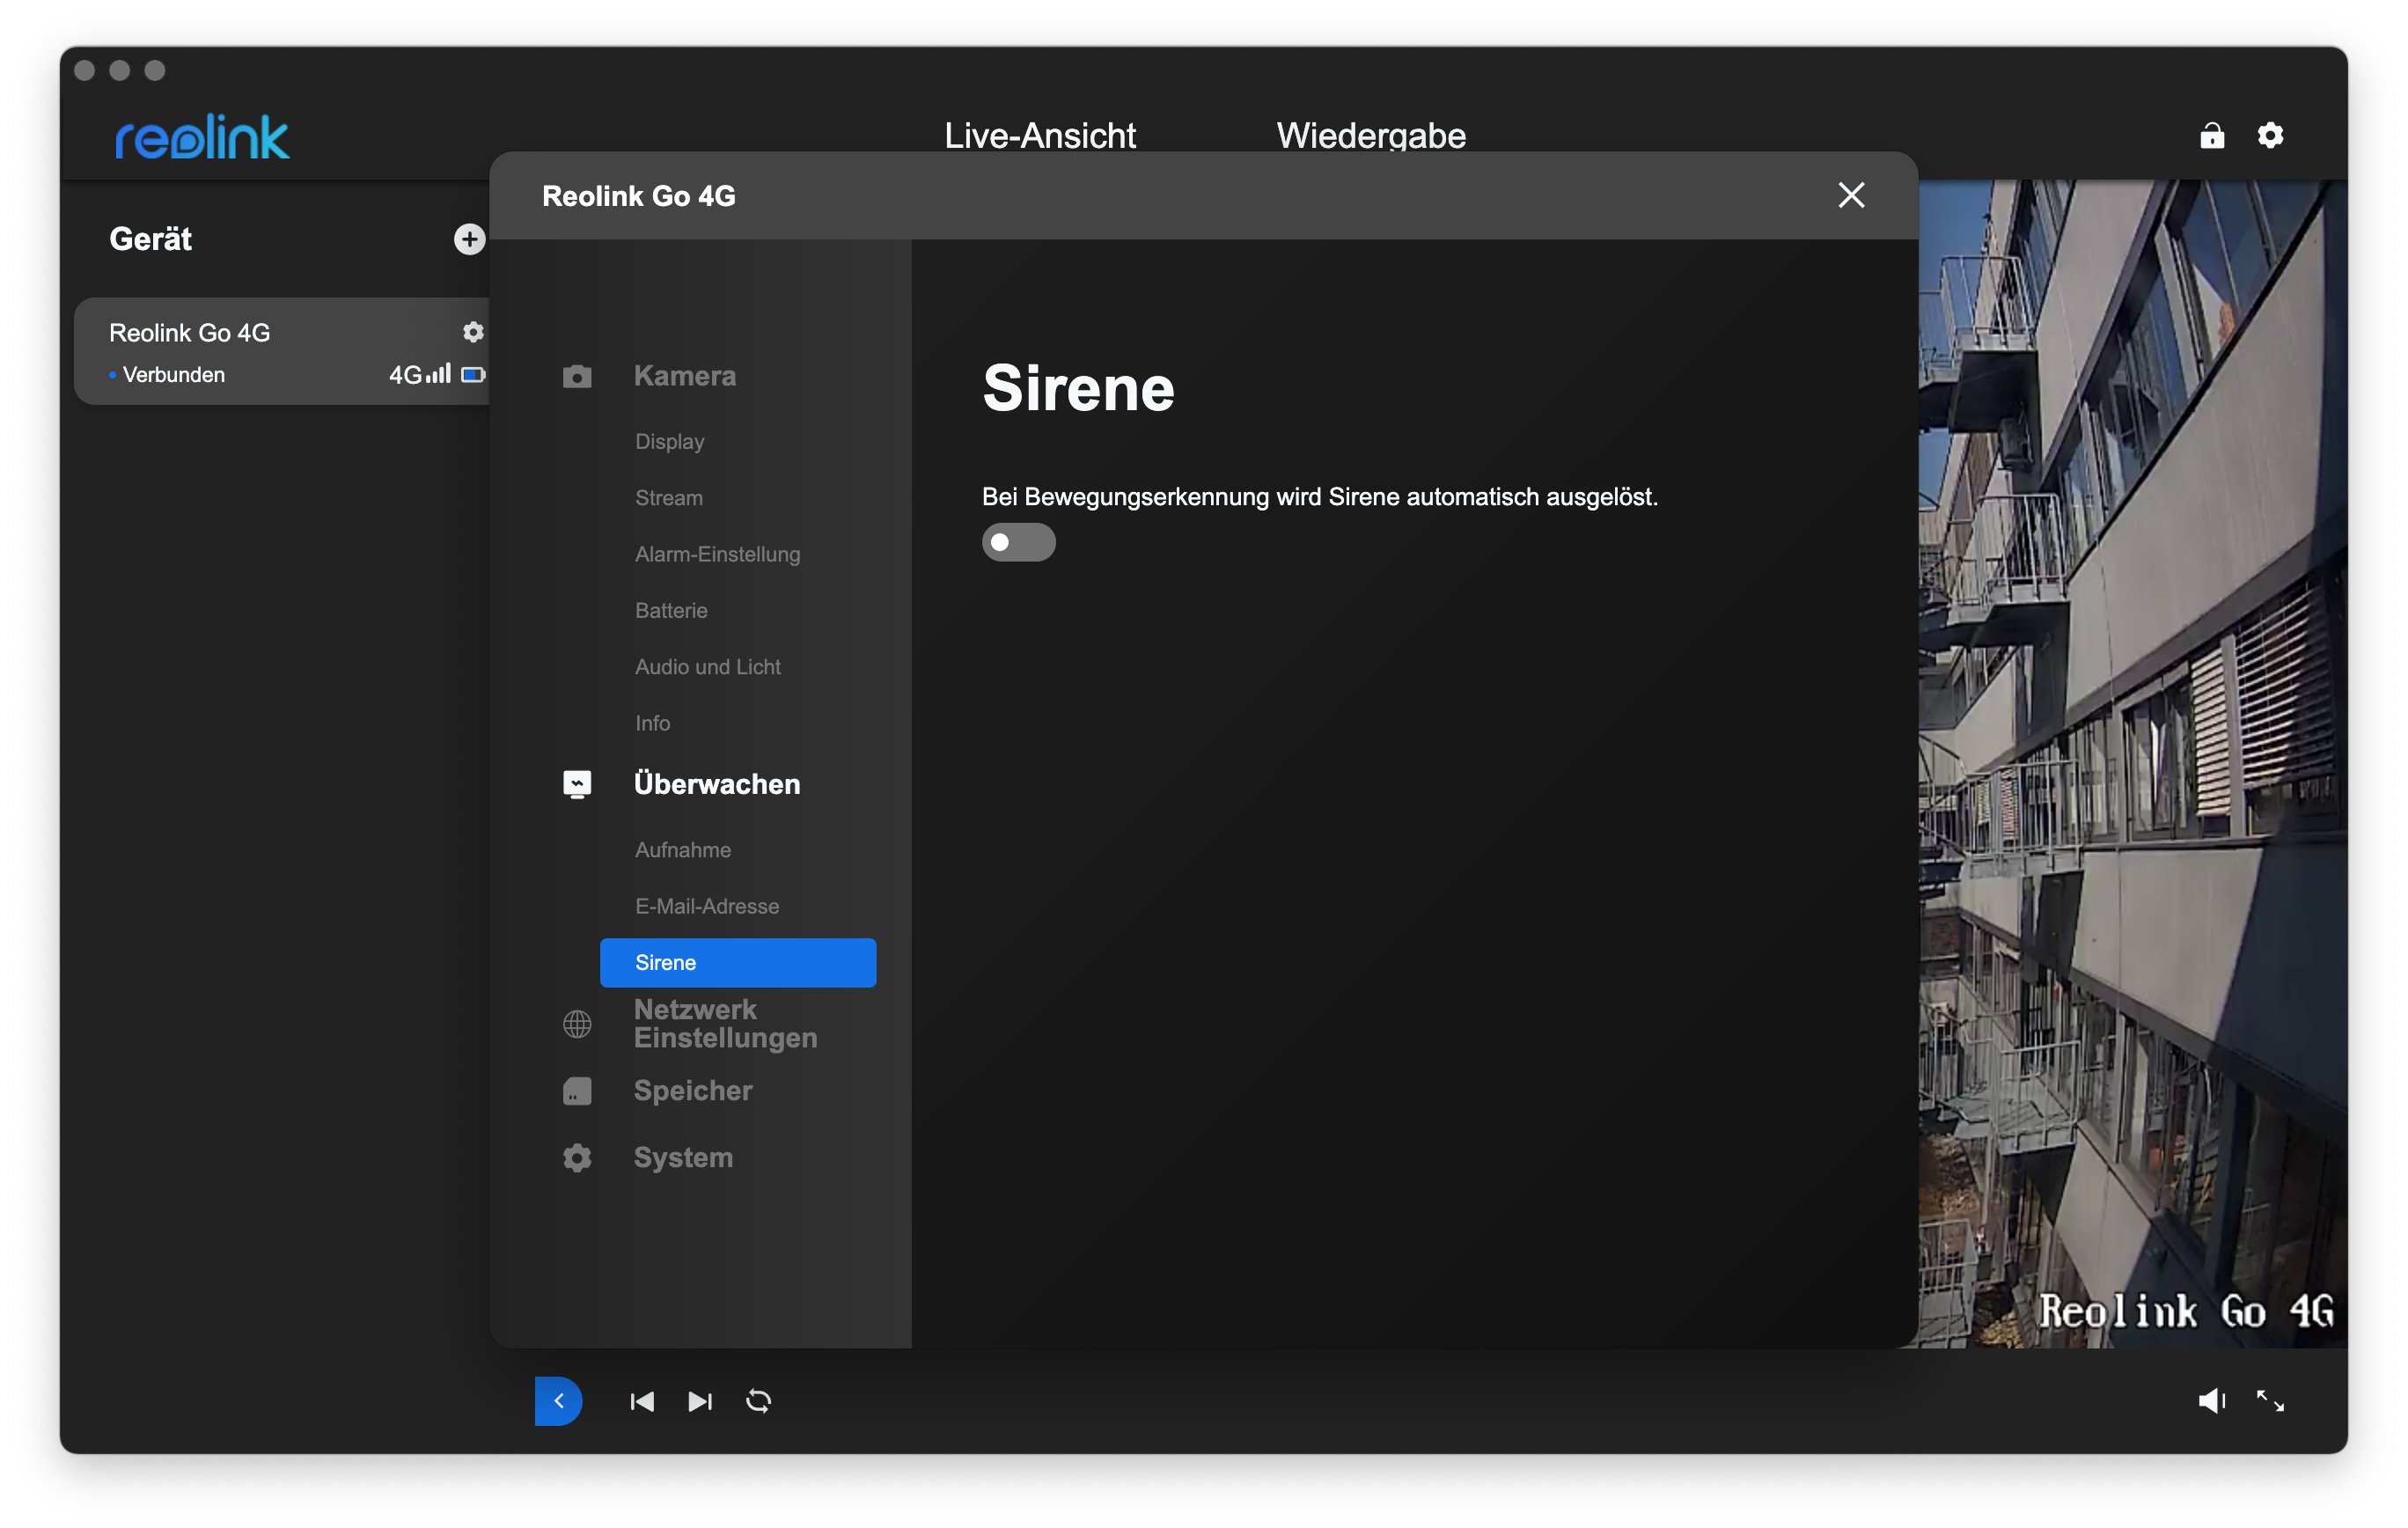Screen dimensions: 2408x1528
Task: Open Reolink Go 4G device gear settings
Action: (x=473, y=332)
